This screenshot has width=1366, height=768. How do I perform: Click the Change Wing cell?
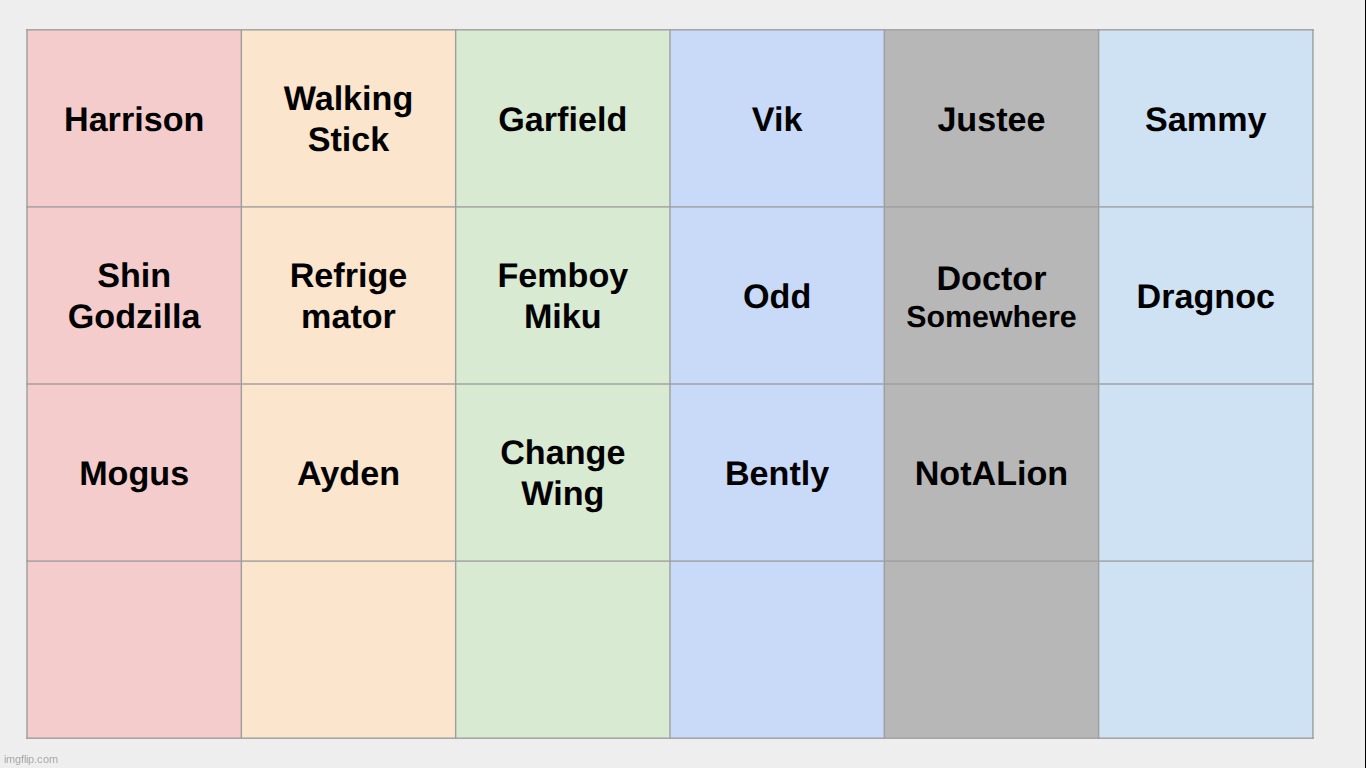coord(562,473)
